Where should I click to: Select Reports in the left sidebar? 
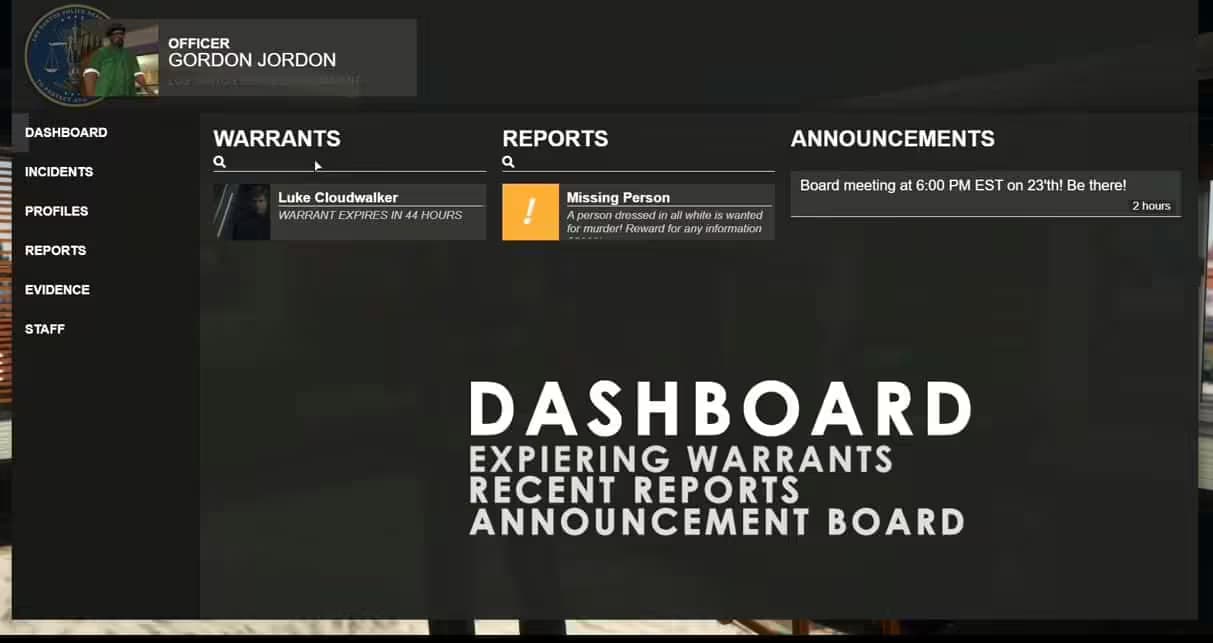(x=55, y=251)
